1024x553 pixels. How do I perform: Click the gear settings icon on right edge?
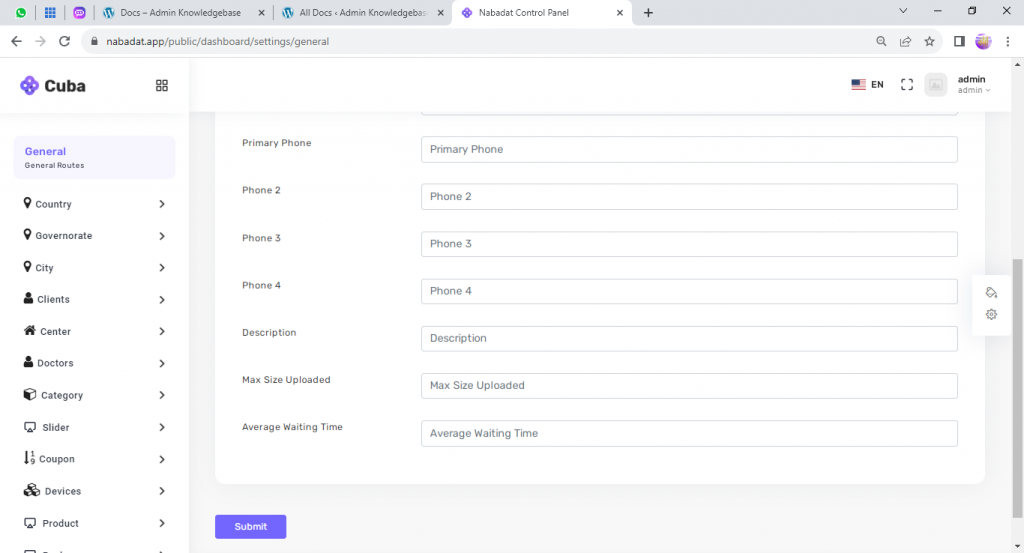tap(991, 314)
